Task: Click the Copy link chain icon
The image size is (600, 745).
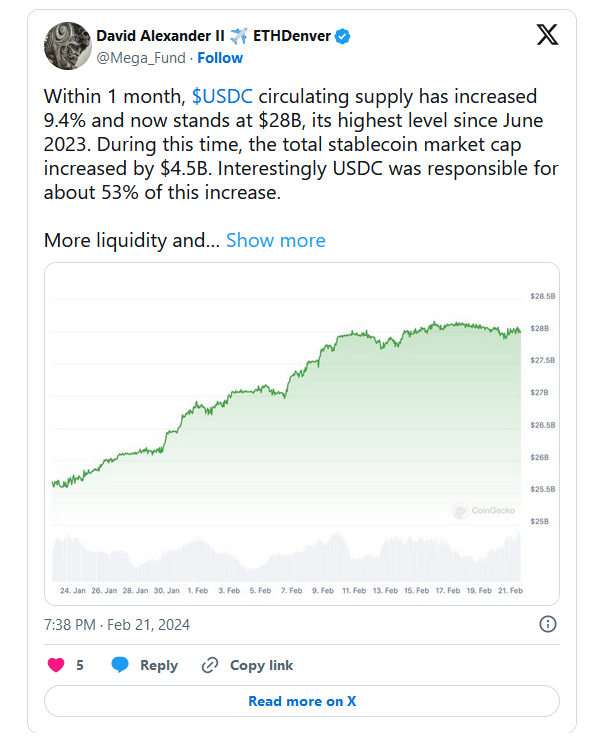Action: [x=210, y=665]
